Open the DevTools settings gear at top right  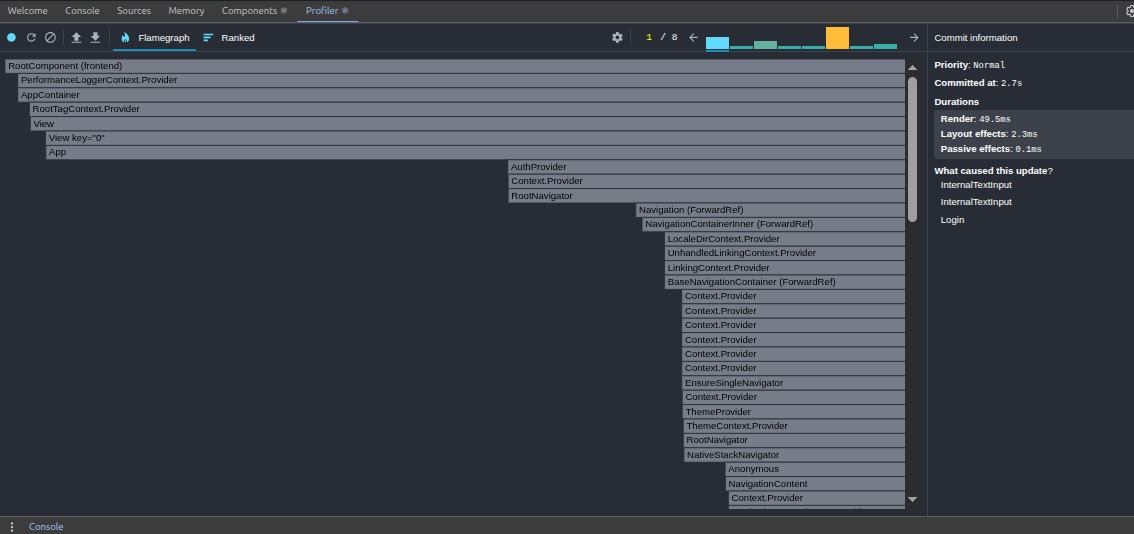click(x=1130, y=11)
